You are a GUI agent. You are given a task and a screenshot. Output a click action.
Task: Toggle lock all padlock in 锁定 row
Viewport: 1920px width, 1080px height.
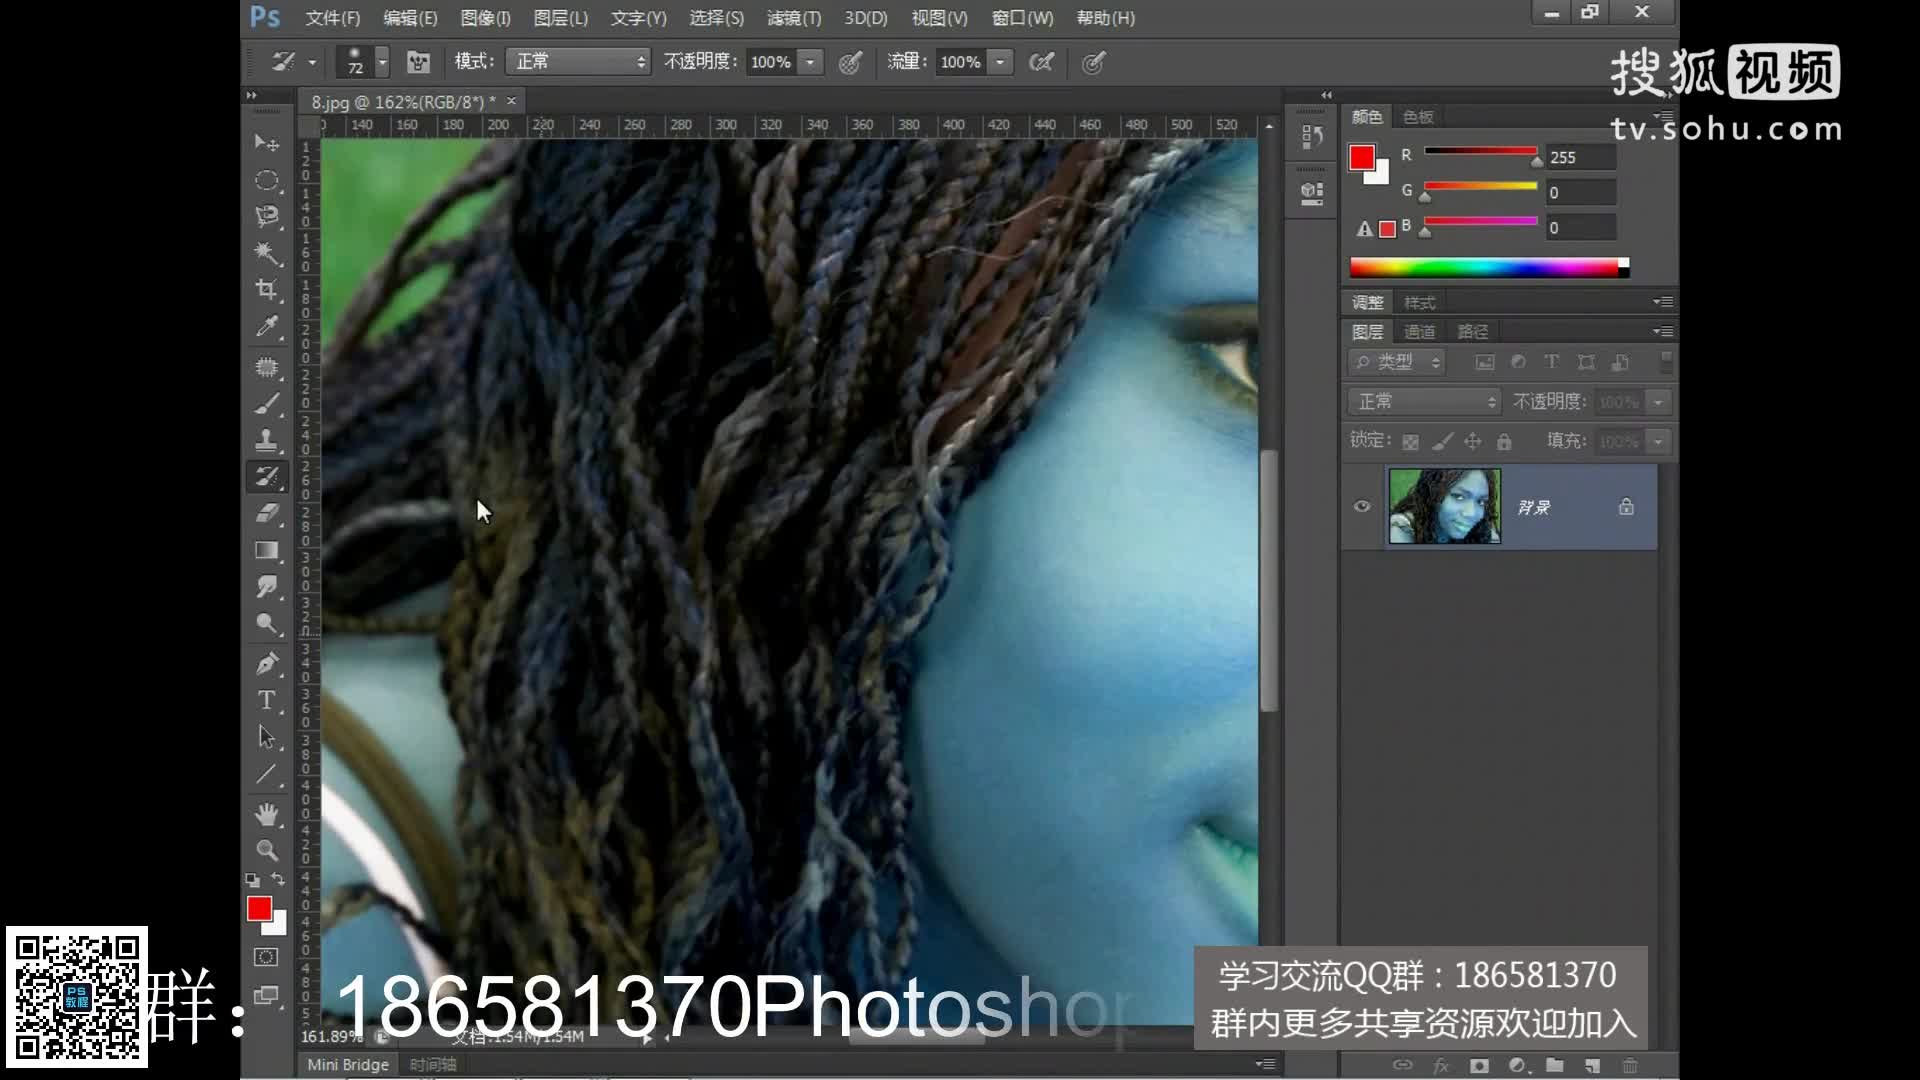pos(1504,441)
